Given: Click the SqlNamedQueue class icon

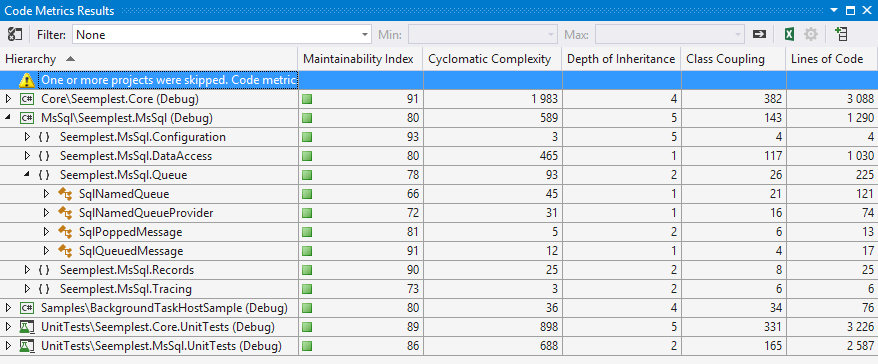Looking at the screenshot, I should [x=66, y=195].
